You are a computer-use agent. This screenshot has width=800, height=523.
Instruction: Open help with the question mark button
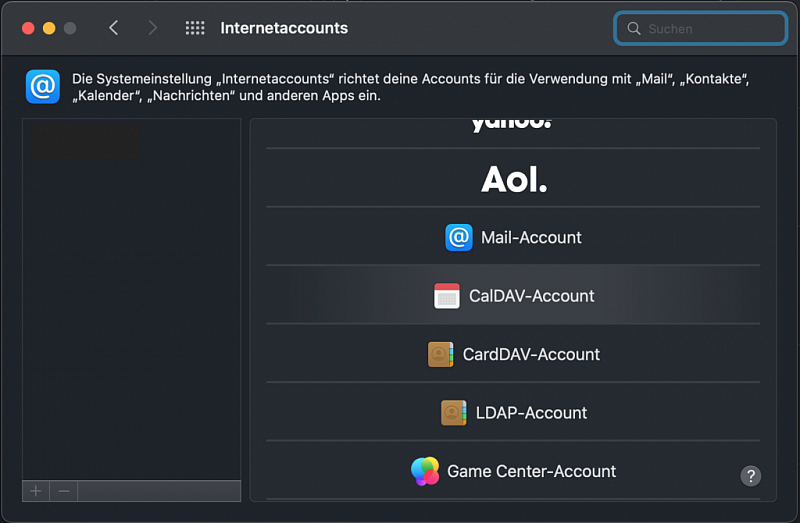(751, 476)
